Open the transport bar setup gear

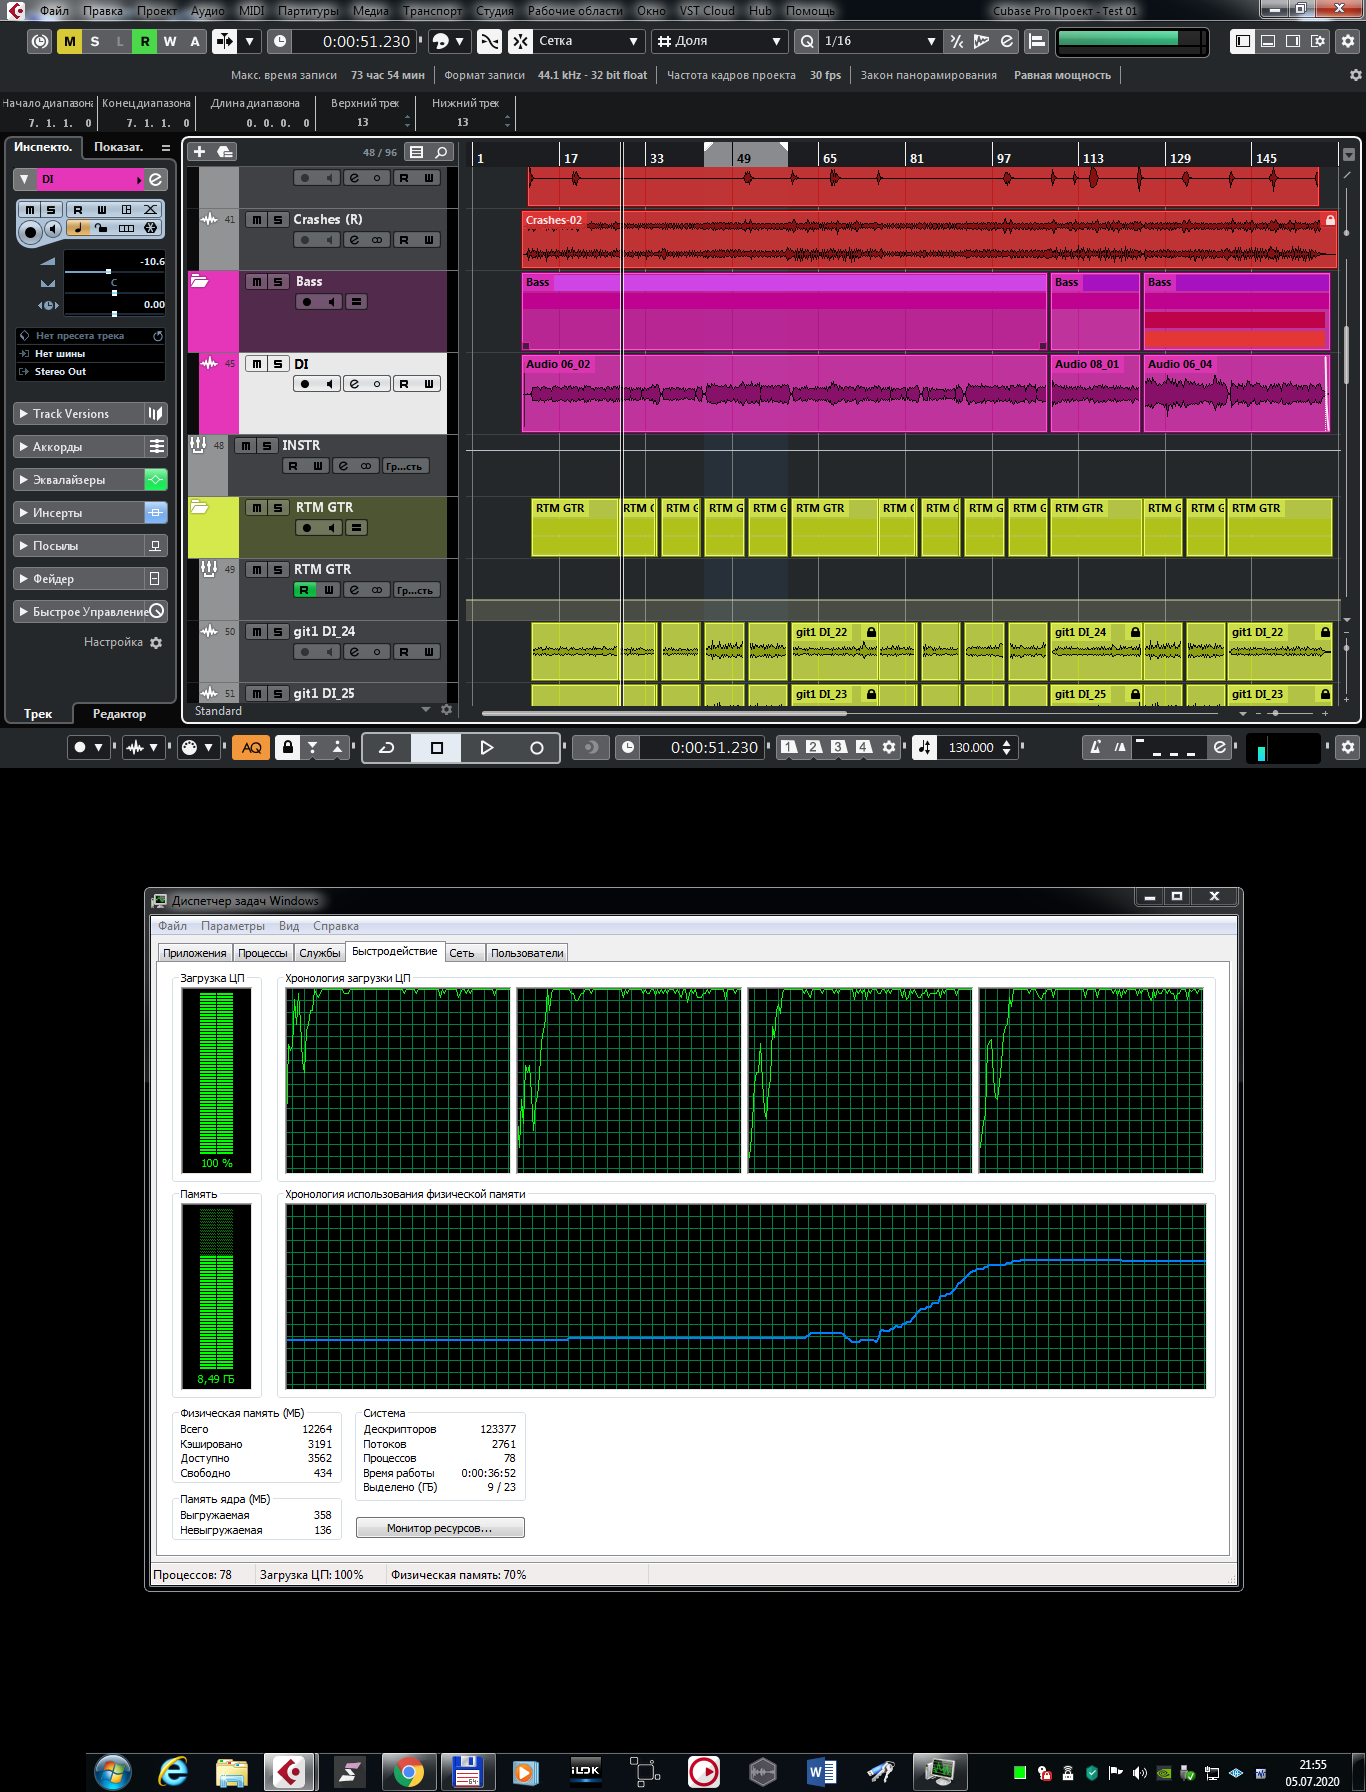1348,747
